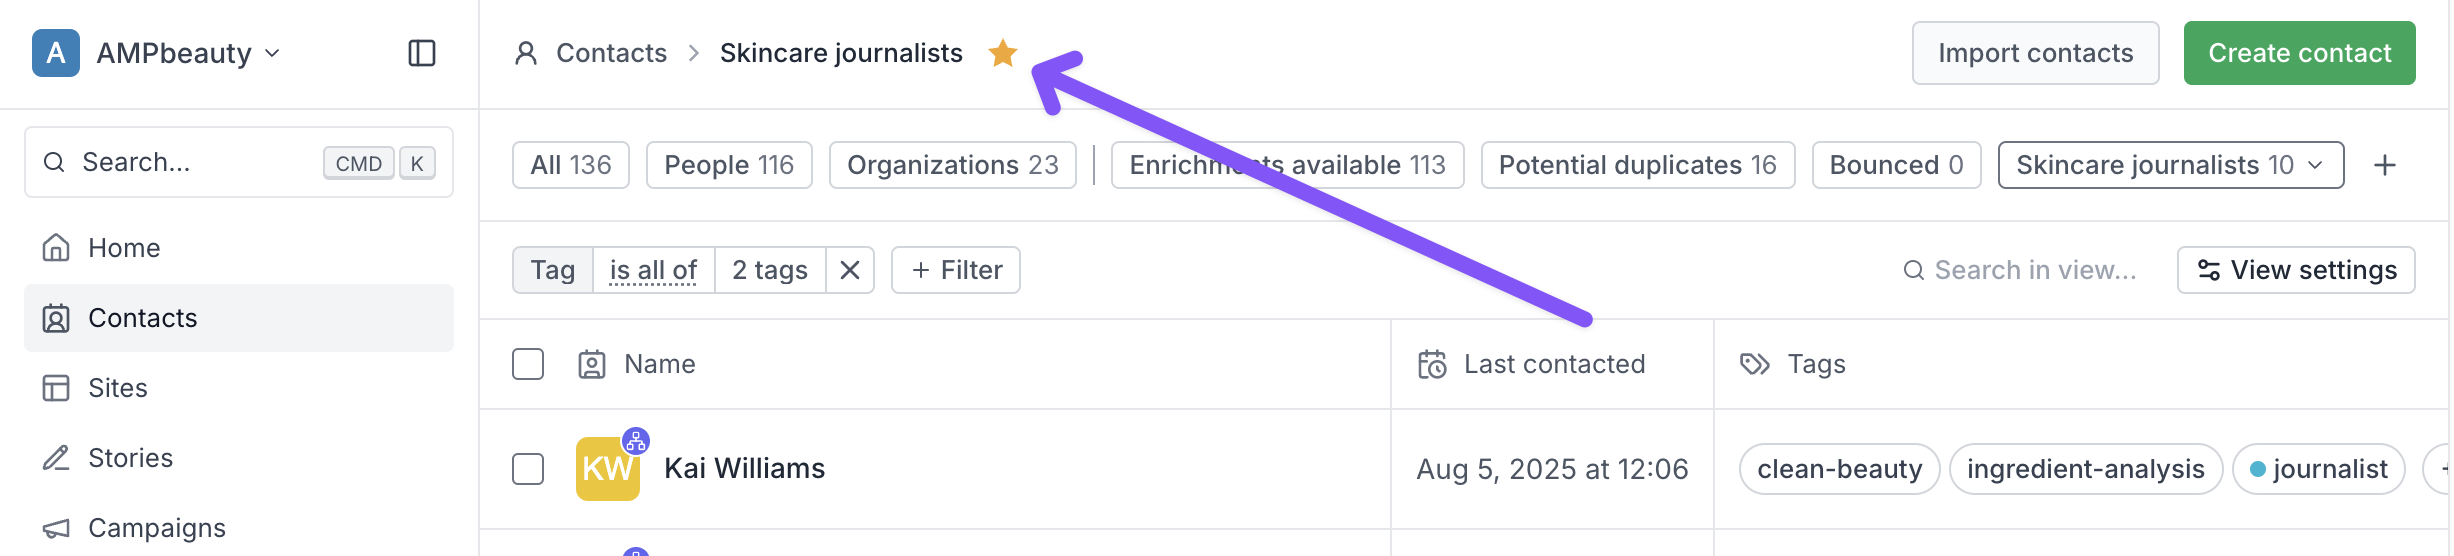This screenshot has height=556, width=2454.
Task: Click Kai Williams avatar thumbnail
Action: point(608,469)
